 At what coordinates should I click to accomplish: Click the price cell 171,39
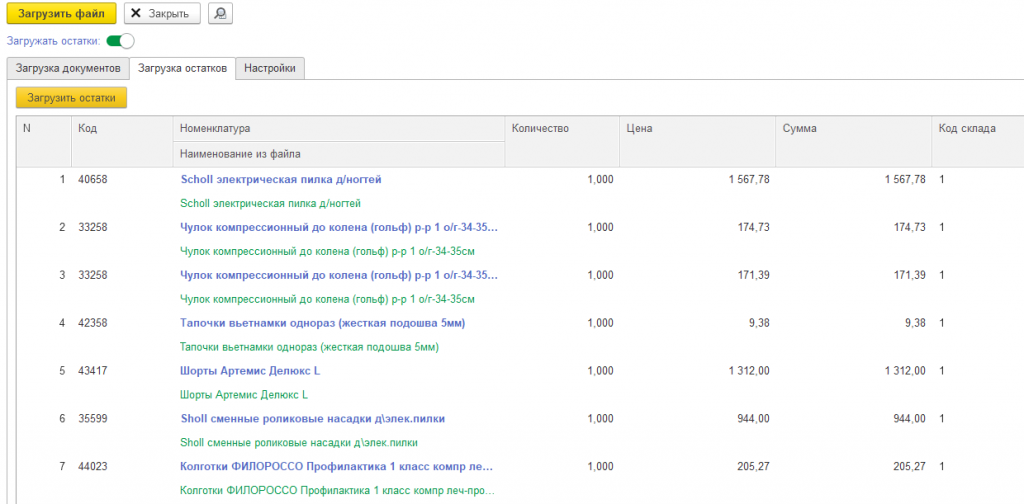[x=755, y=275]
